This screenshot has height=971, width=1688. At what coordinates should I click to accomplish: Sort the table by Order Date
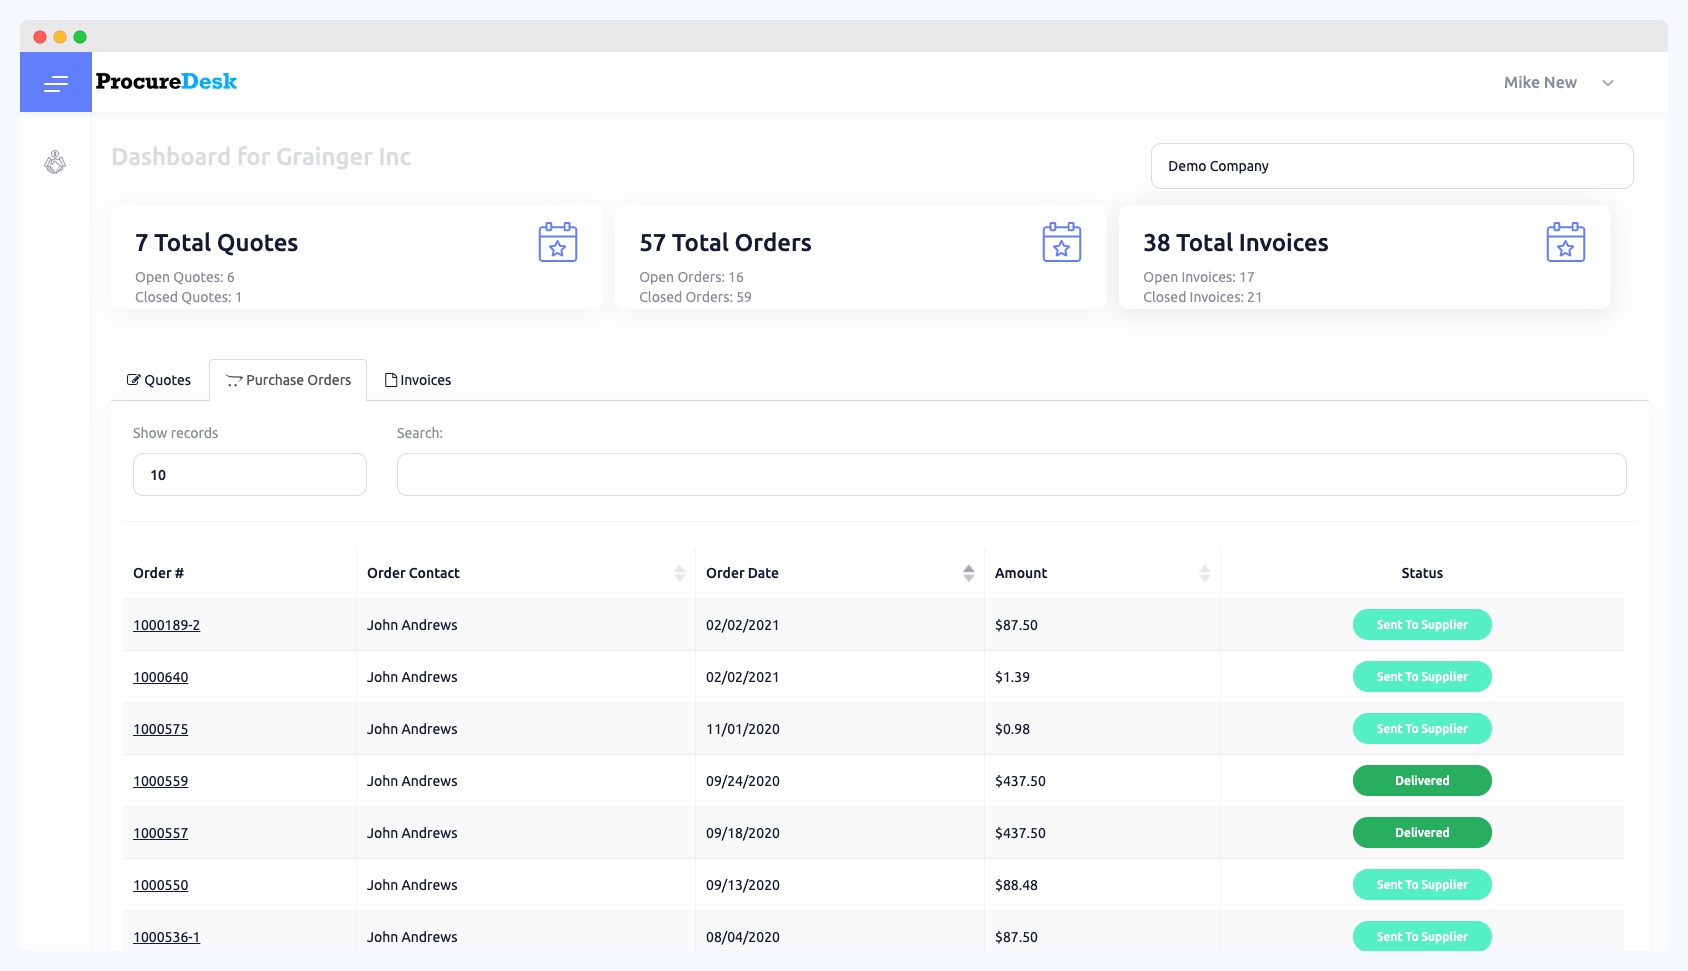(968, 573)
